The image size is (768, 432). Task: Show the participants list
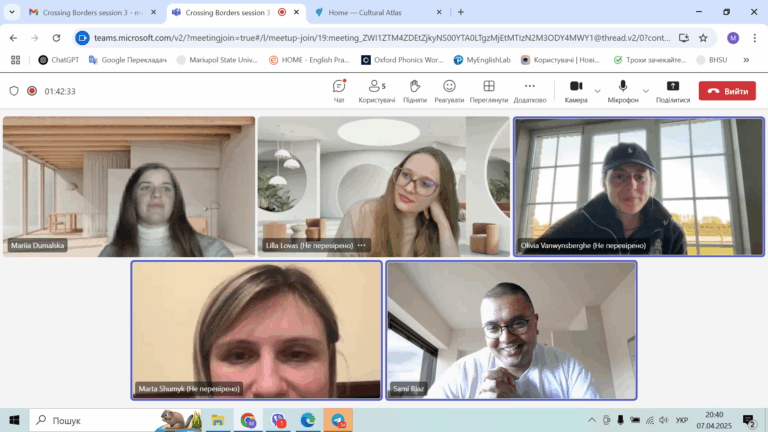[377, 90]
